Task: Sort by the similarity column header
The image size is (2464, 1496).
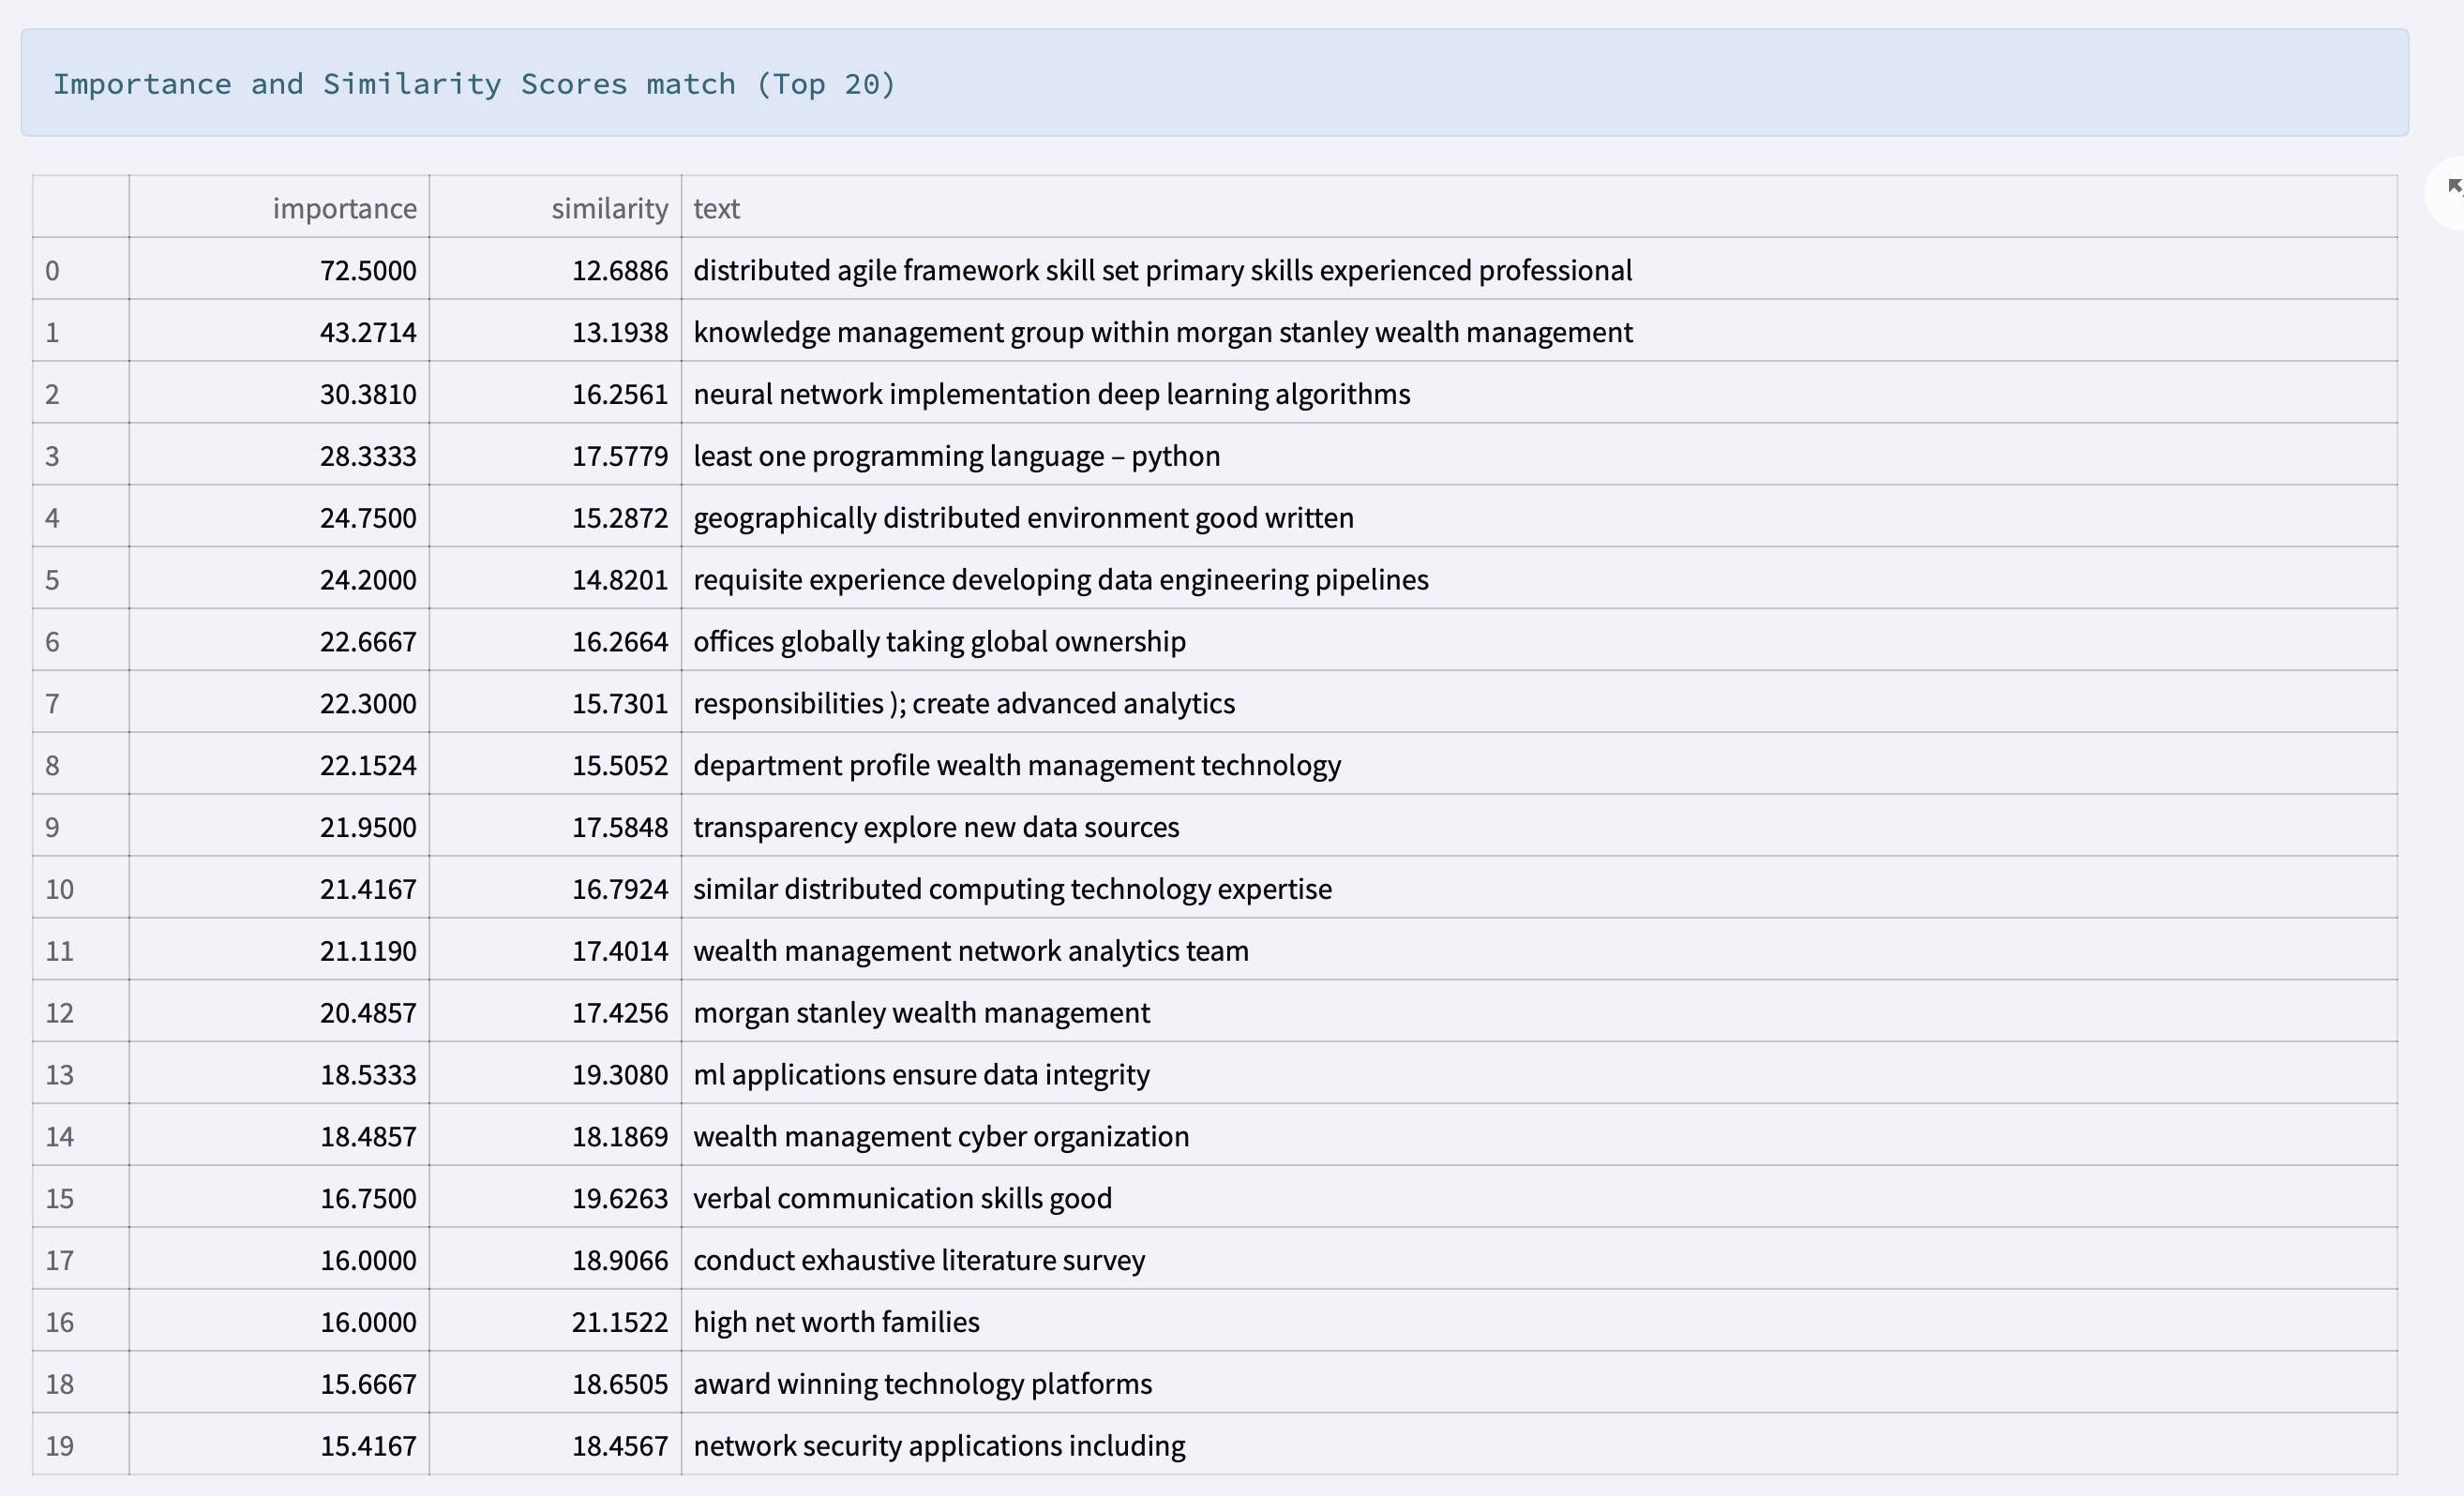Action: [609, 208]
